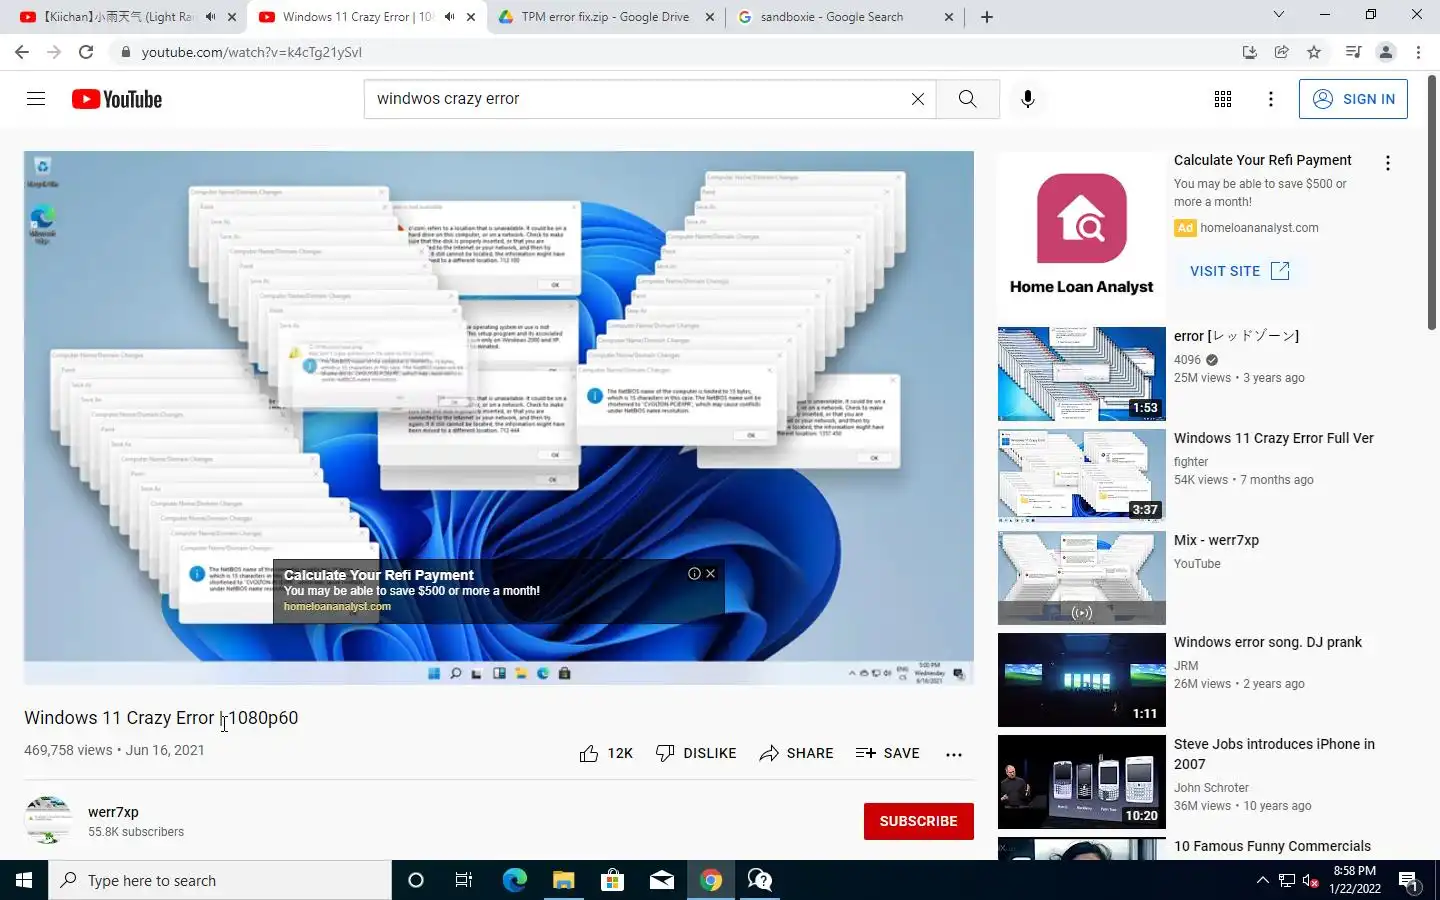Image resolution: width=1440 pixels, height=900 pixels.
Task: Open homeloananalyst.com link in overlay ad
Action: tap(337, 606)
